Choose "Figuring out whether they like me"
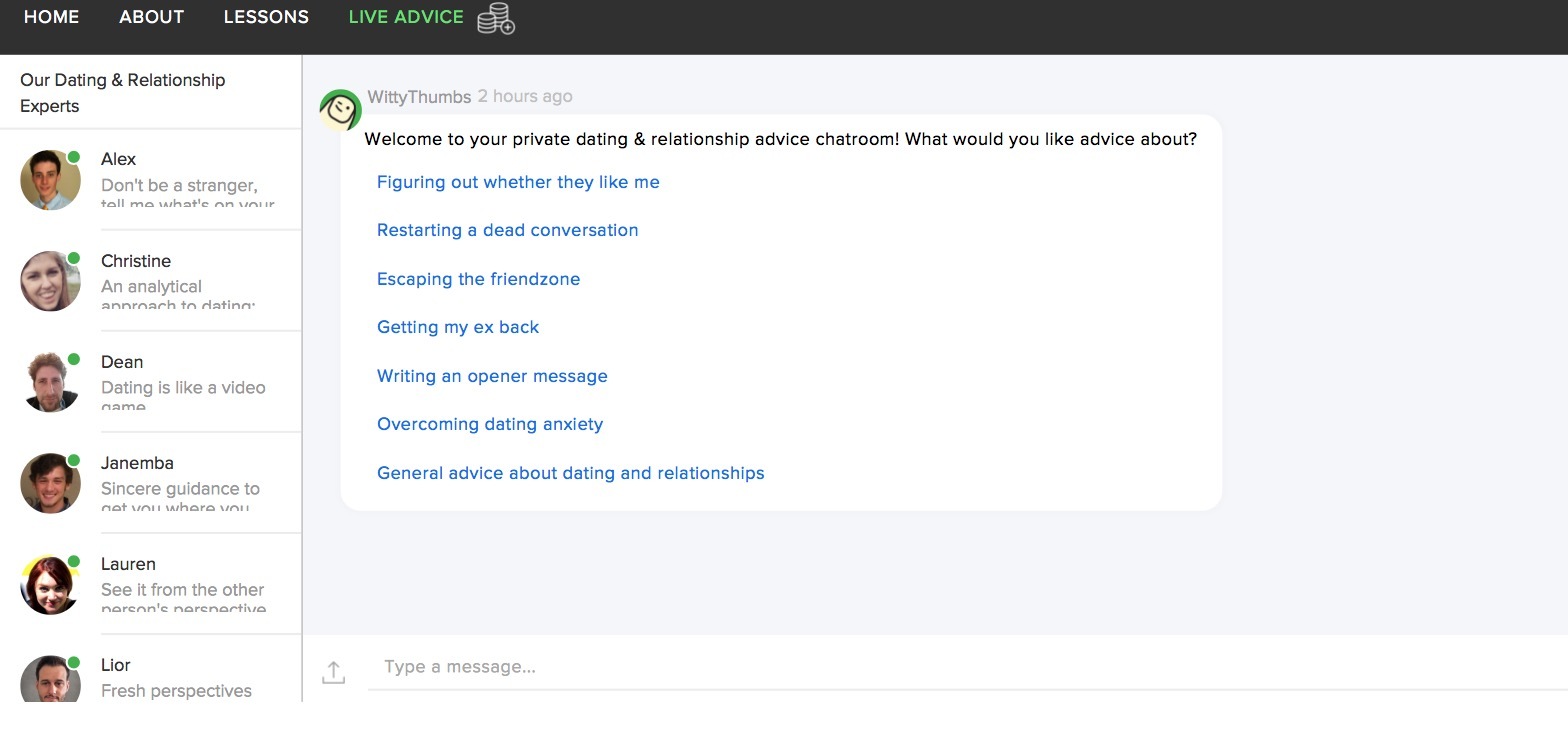Image resolution: width=1568 pixels, height=730 pixels. click(518, 182)
